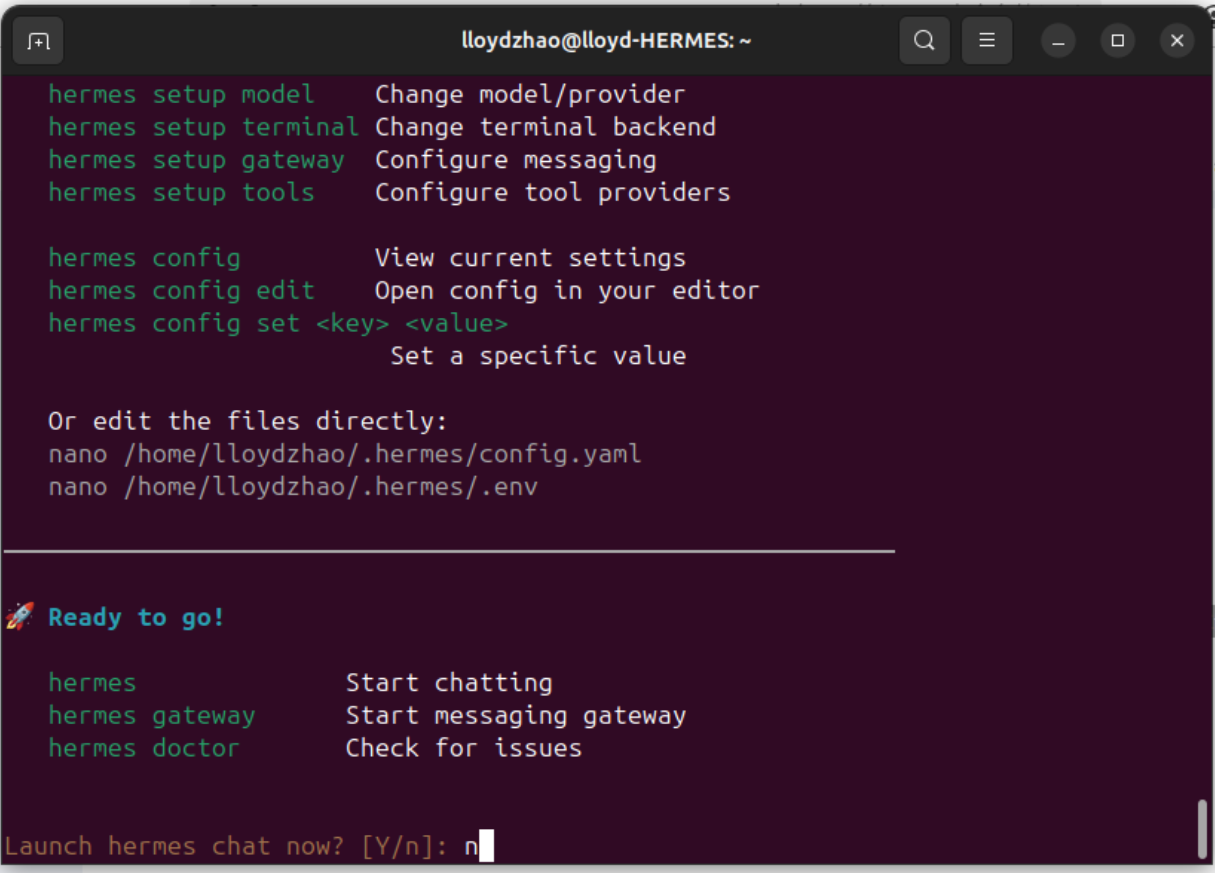Click the nano config.yaml path line
This screenshot has height=873, width=1215.
click(345, 454)
